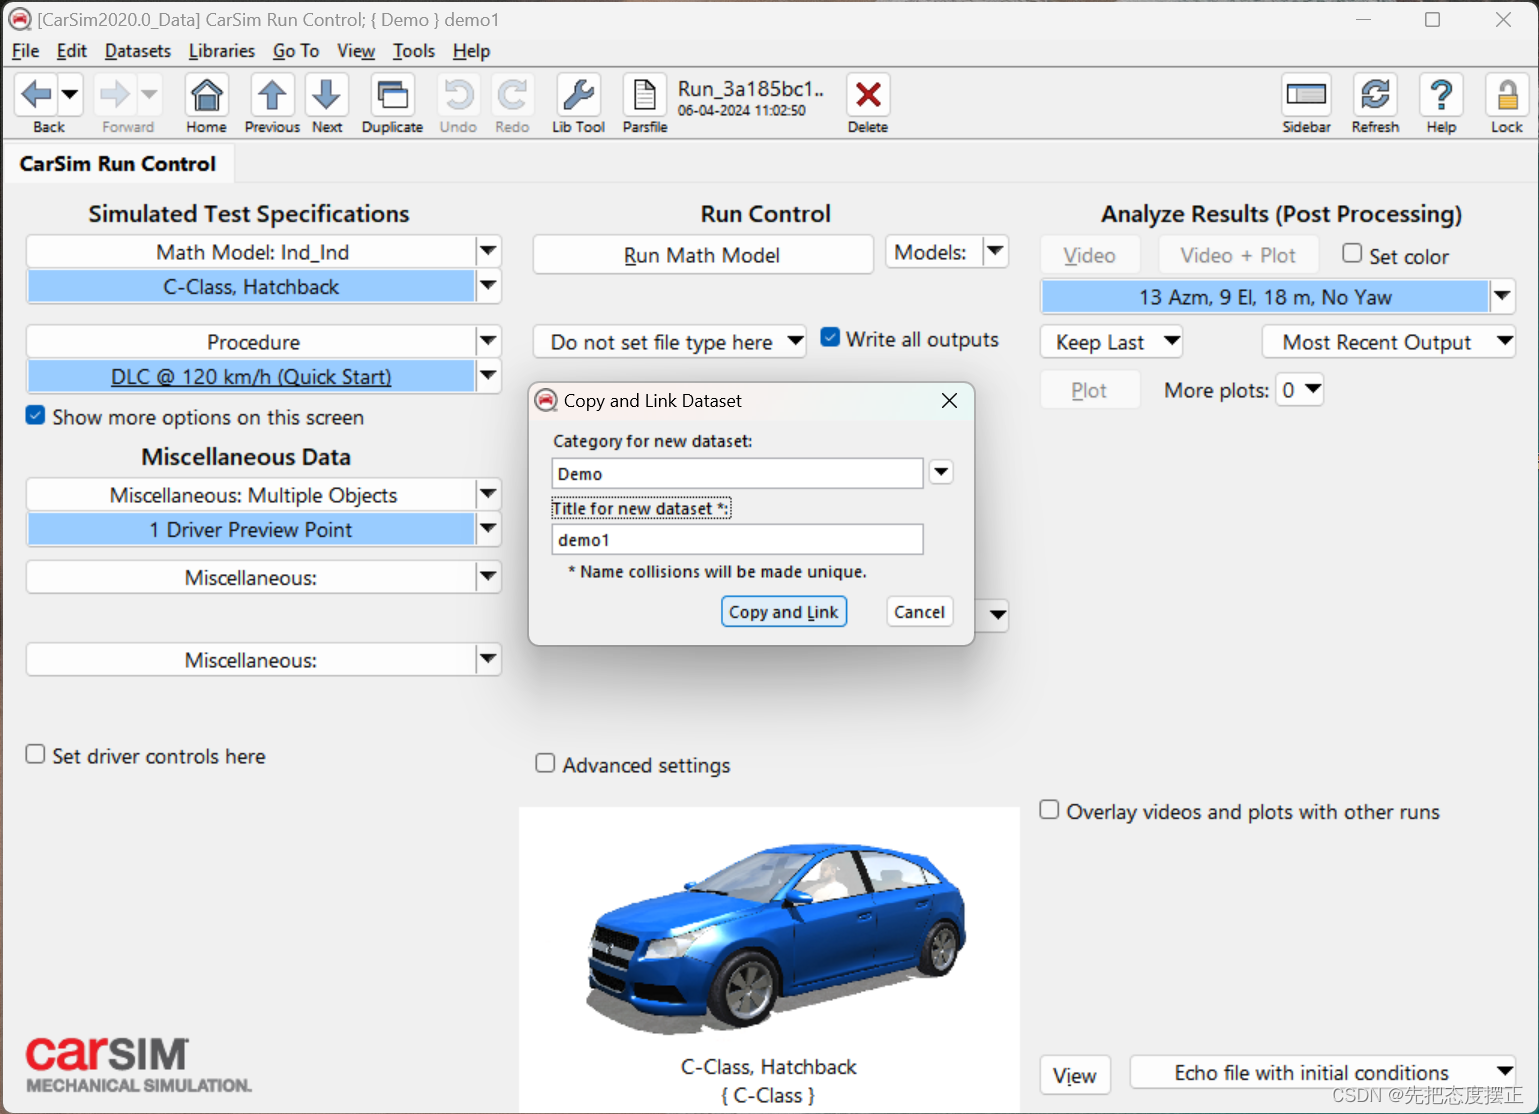The width and height of the screenshot is (1539, 1114).
Task: Click the Undo toolbar icon
Action: pyautogui.click(x=458, y=95)
